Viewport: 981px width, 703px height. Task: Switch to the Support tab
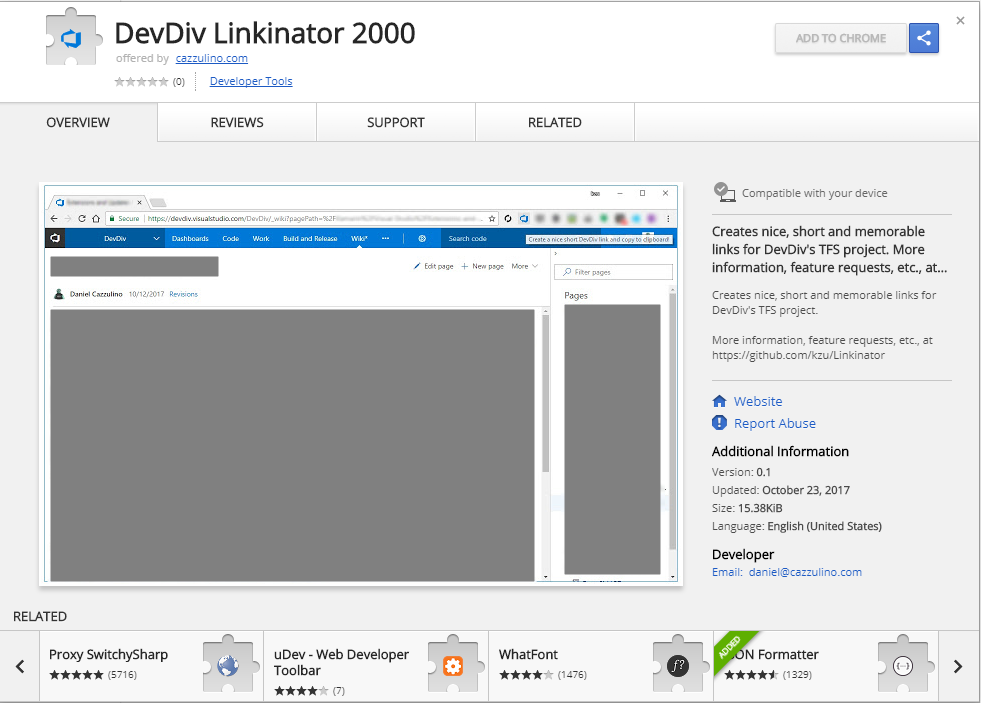click(x=395, y=123)
